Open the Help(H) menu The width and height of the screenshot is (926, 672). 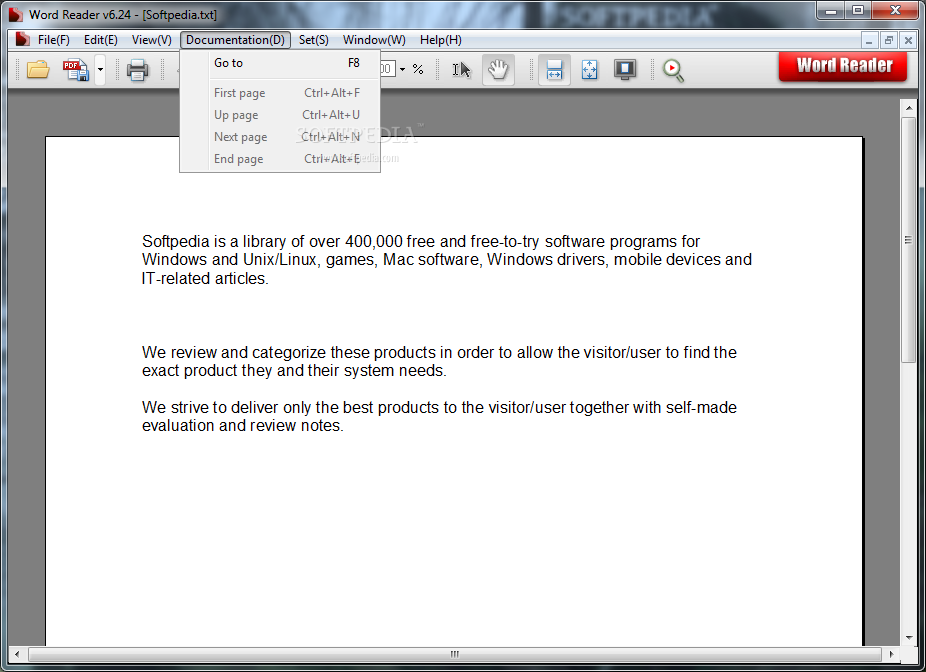tap(441, 40)
